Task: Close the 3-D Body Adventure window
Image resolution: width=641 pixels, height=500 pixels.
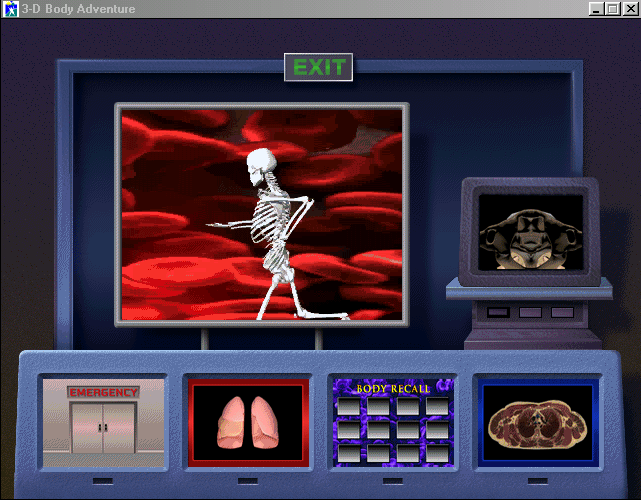Action: pyautogui.click(x=630, y=9)
